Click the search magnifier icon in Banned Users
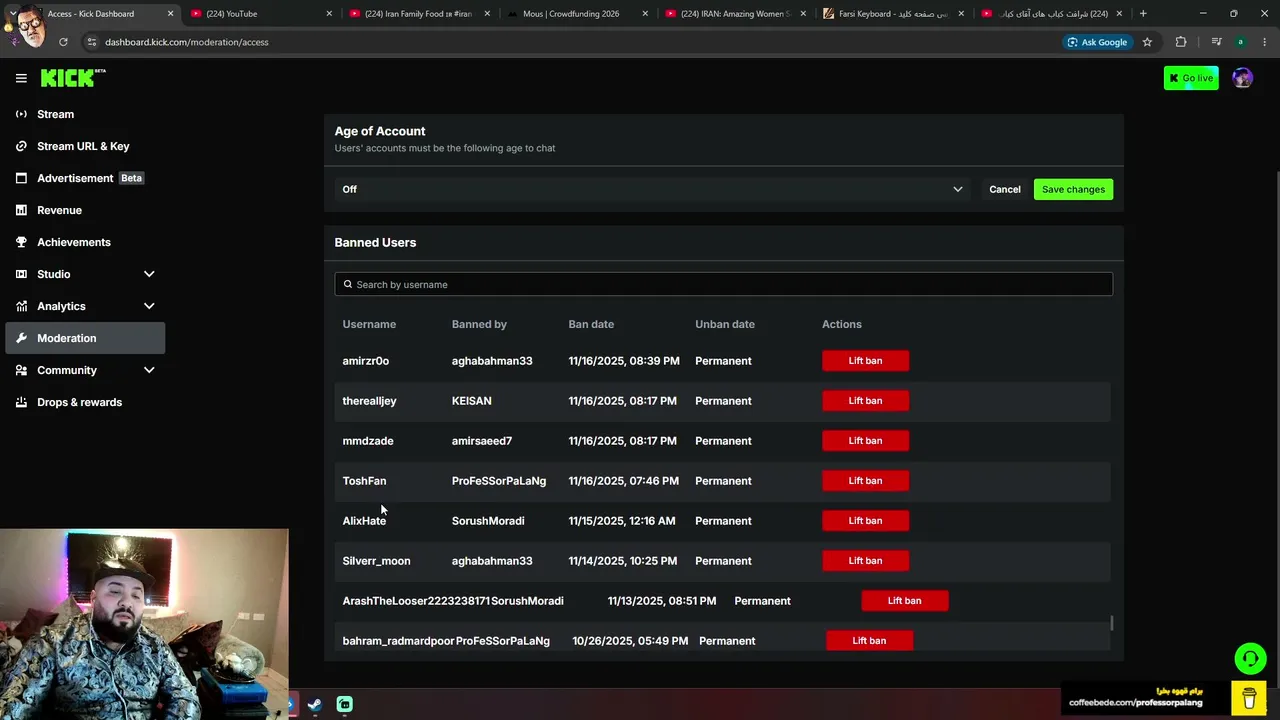 click(348, 284)
